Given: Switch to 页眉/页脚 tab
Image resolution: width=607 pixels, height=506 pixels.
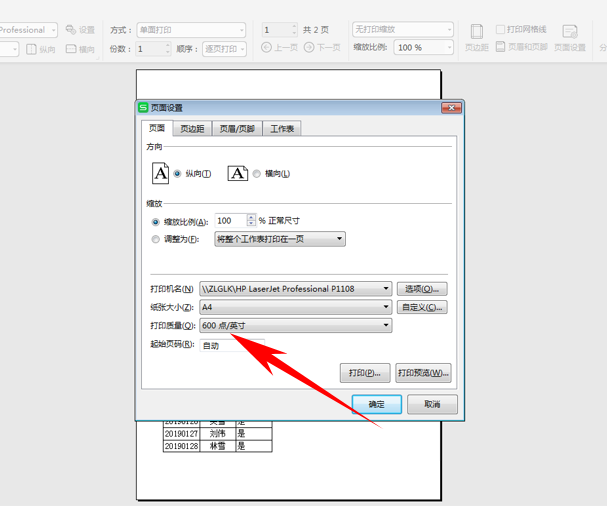Looking at the screenshot, I should 237,129.
